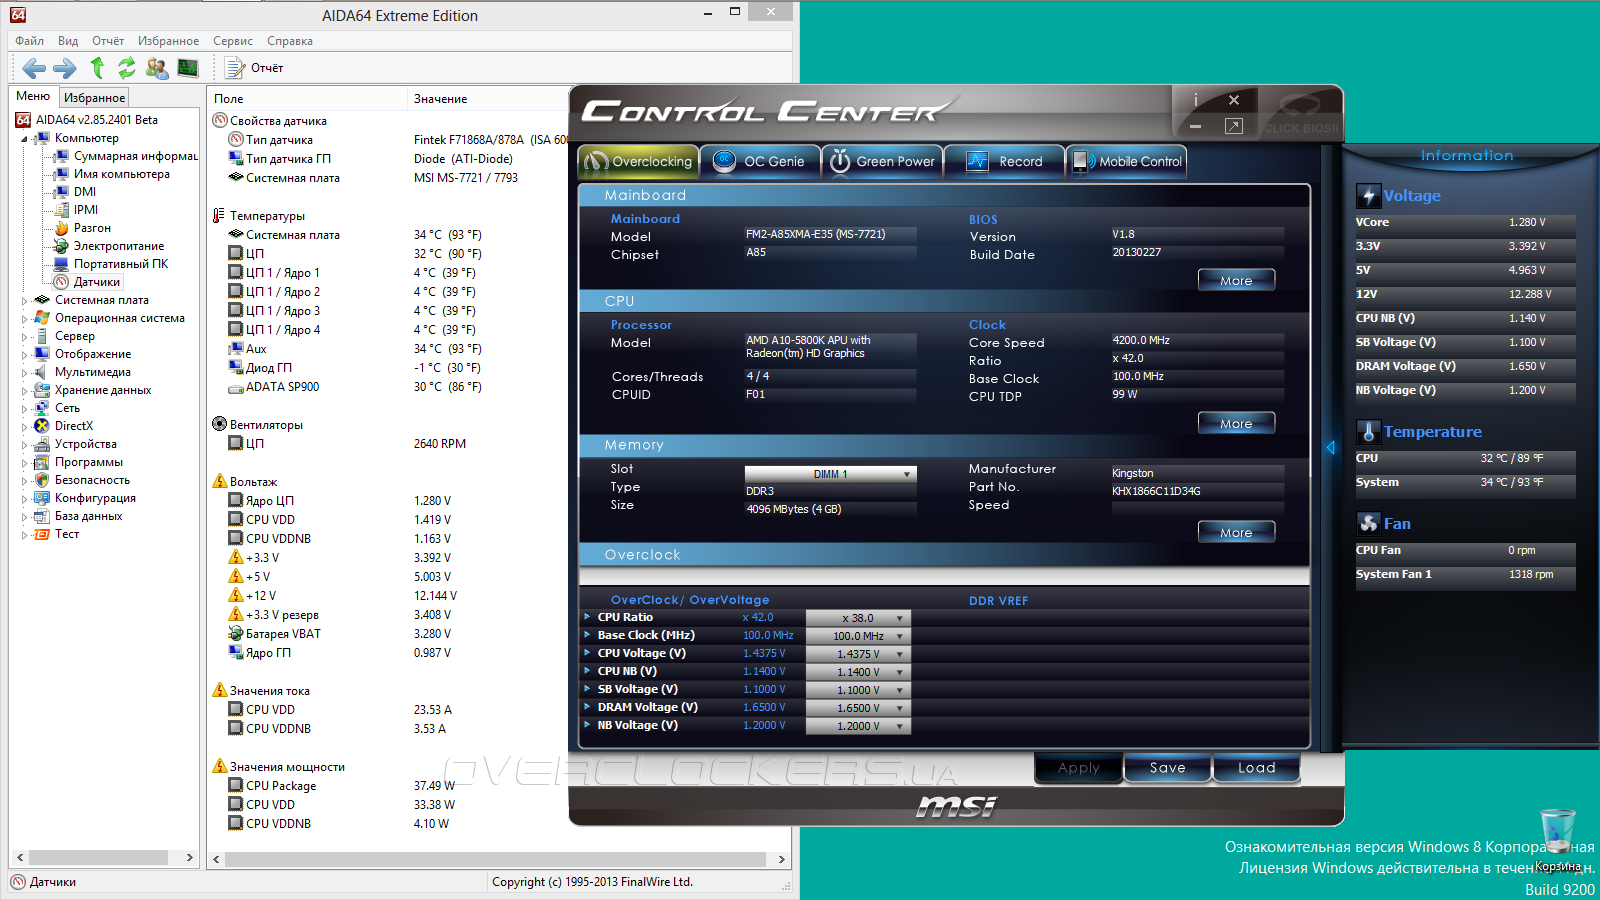The width and height of the screenshot is (1600, 900).
Task: Open the CPU Voltage 1.4375 V dropdown
Action: pos(858,654)
